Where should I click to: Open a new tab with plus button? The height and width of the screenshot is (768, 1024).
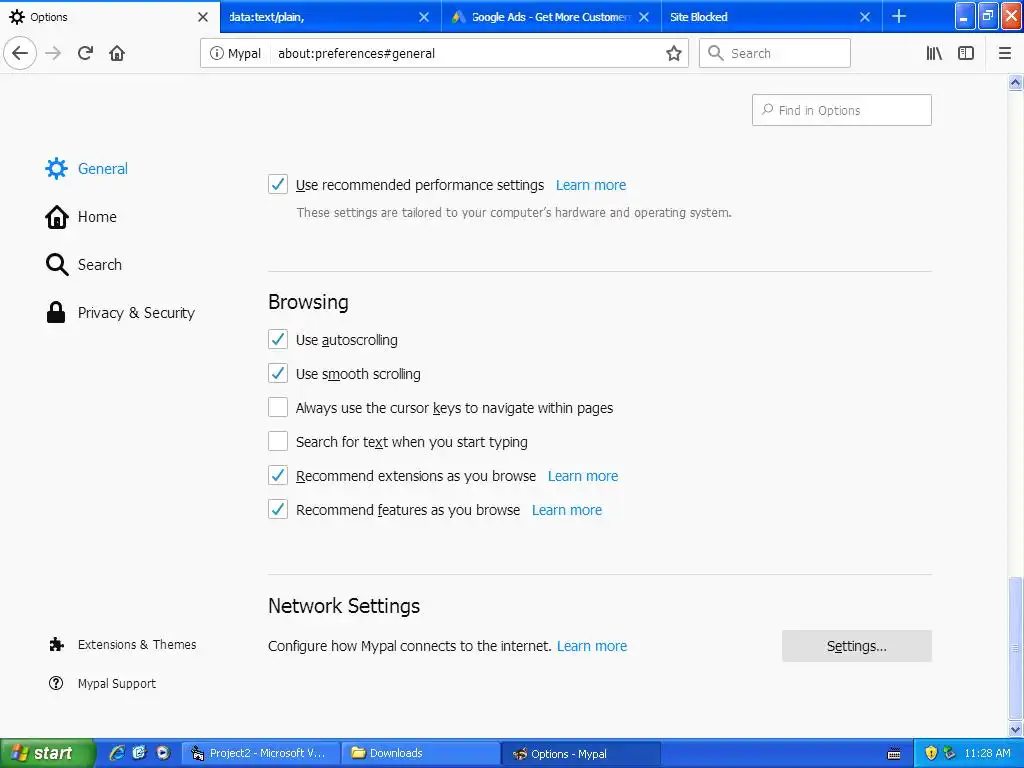tap(899, 16)
